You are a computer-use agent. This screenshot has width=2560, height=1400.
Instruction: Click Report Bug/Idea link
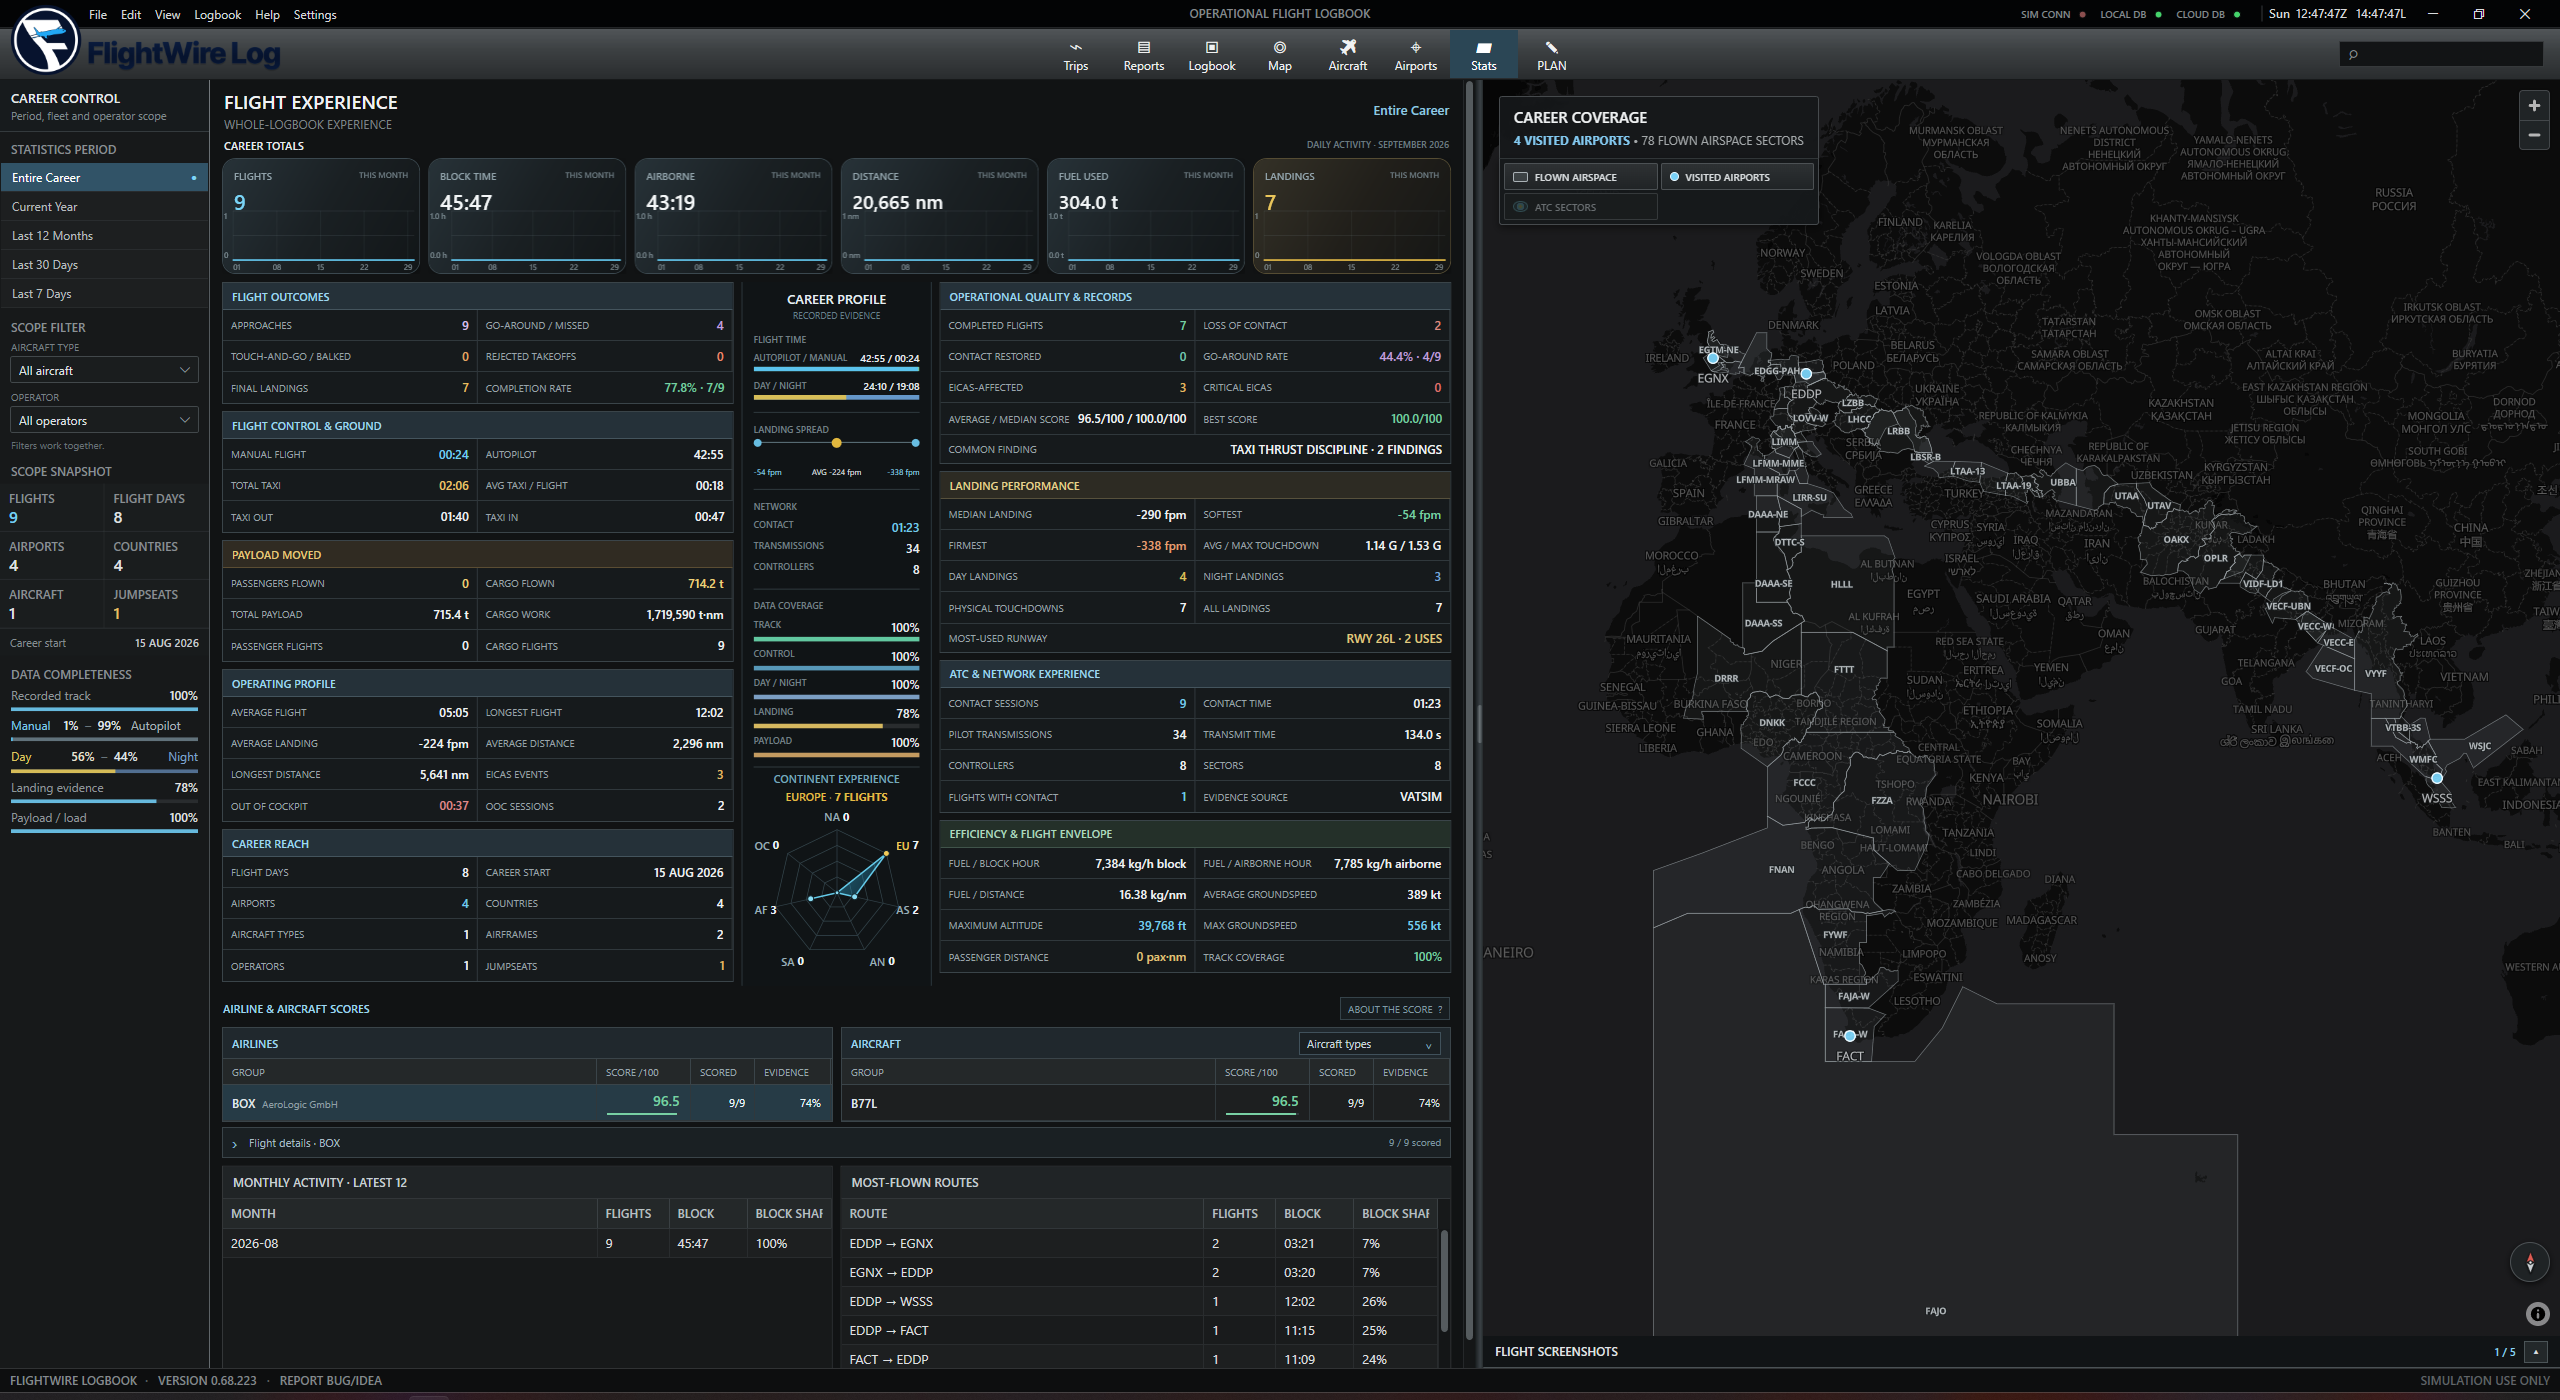330,1380
